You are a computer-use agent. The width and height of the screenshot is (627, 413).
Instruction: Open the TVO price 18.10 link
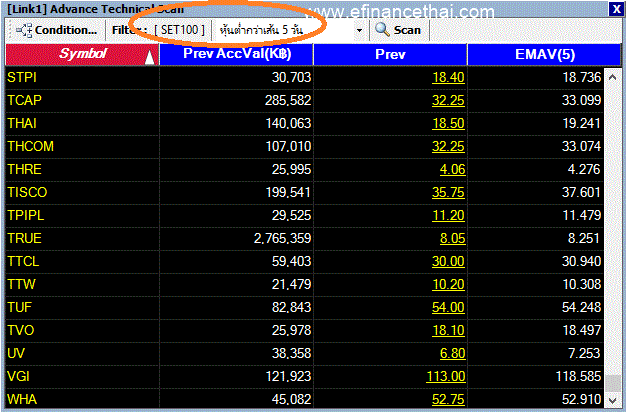point(448,330)
